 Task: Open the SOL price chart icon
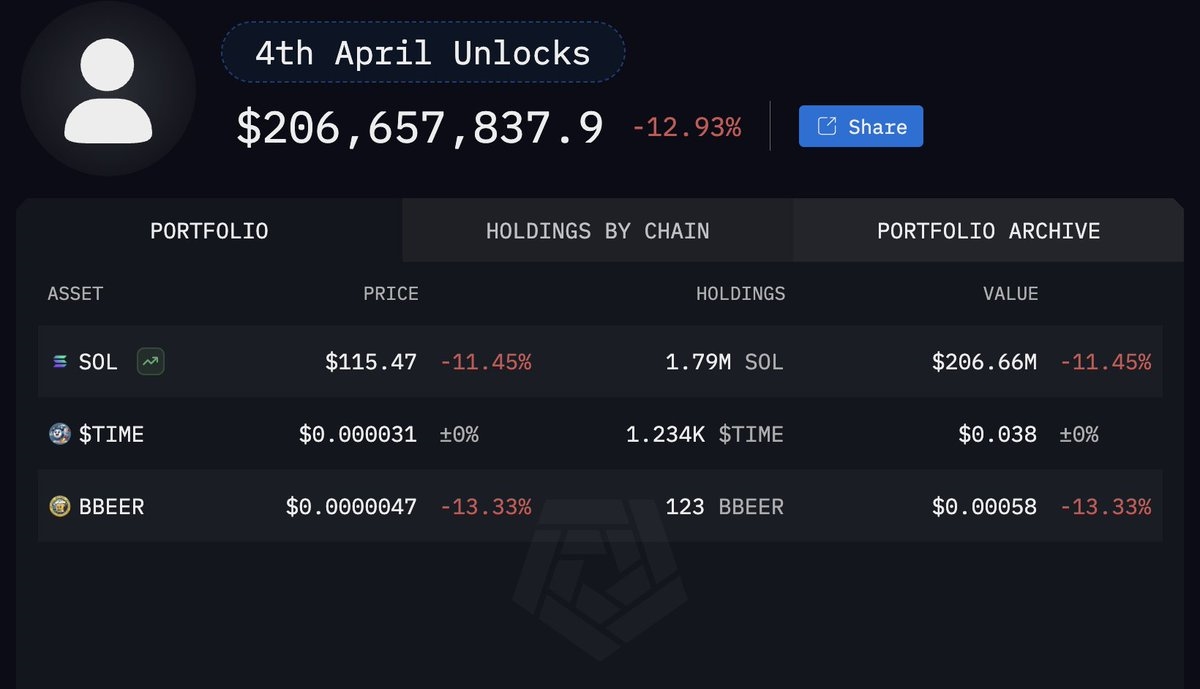[151, 362]
